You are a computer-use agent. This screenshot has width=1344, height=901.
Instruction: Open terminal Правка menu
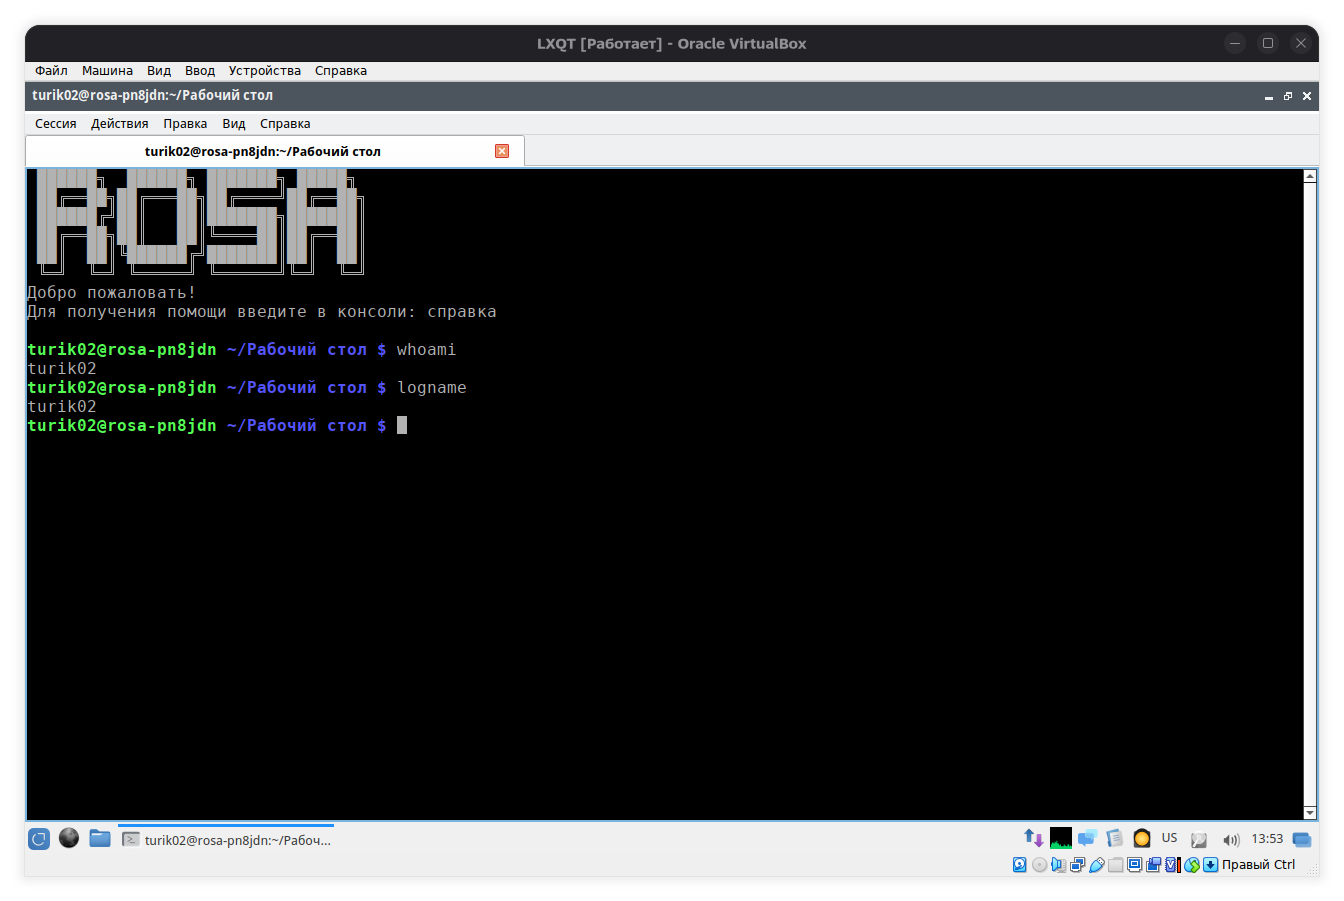click(185, 124)
